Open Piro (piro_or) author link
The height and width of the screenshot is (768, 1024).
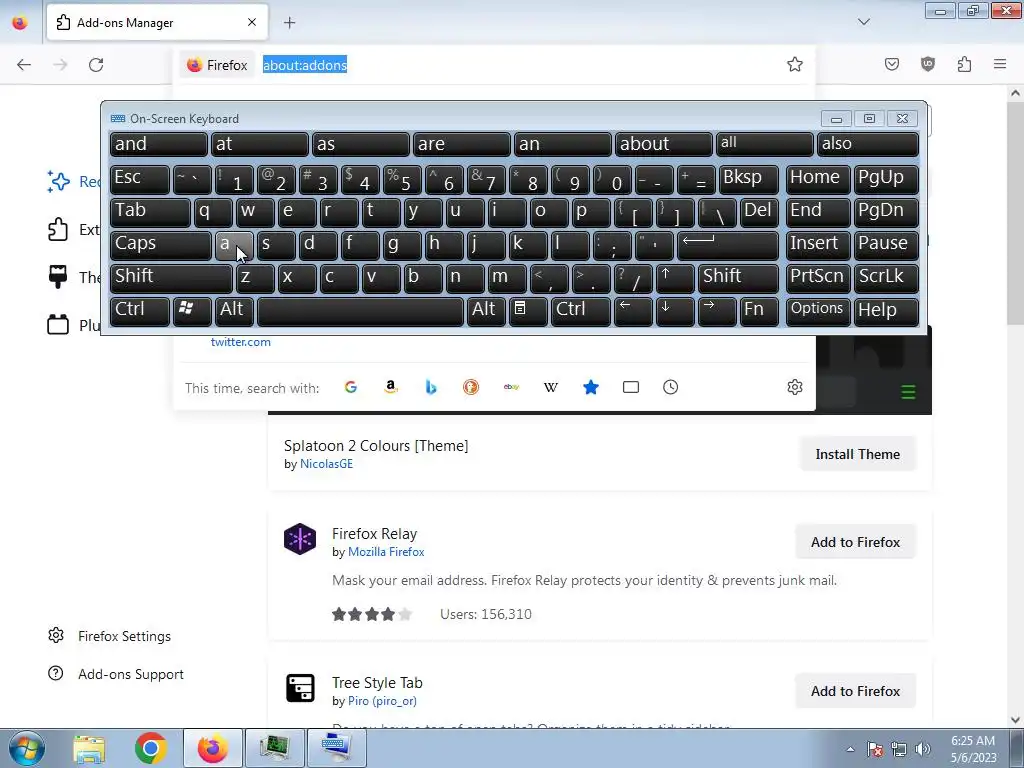(382, 701)
